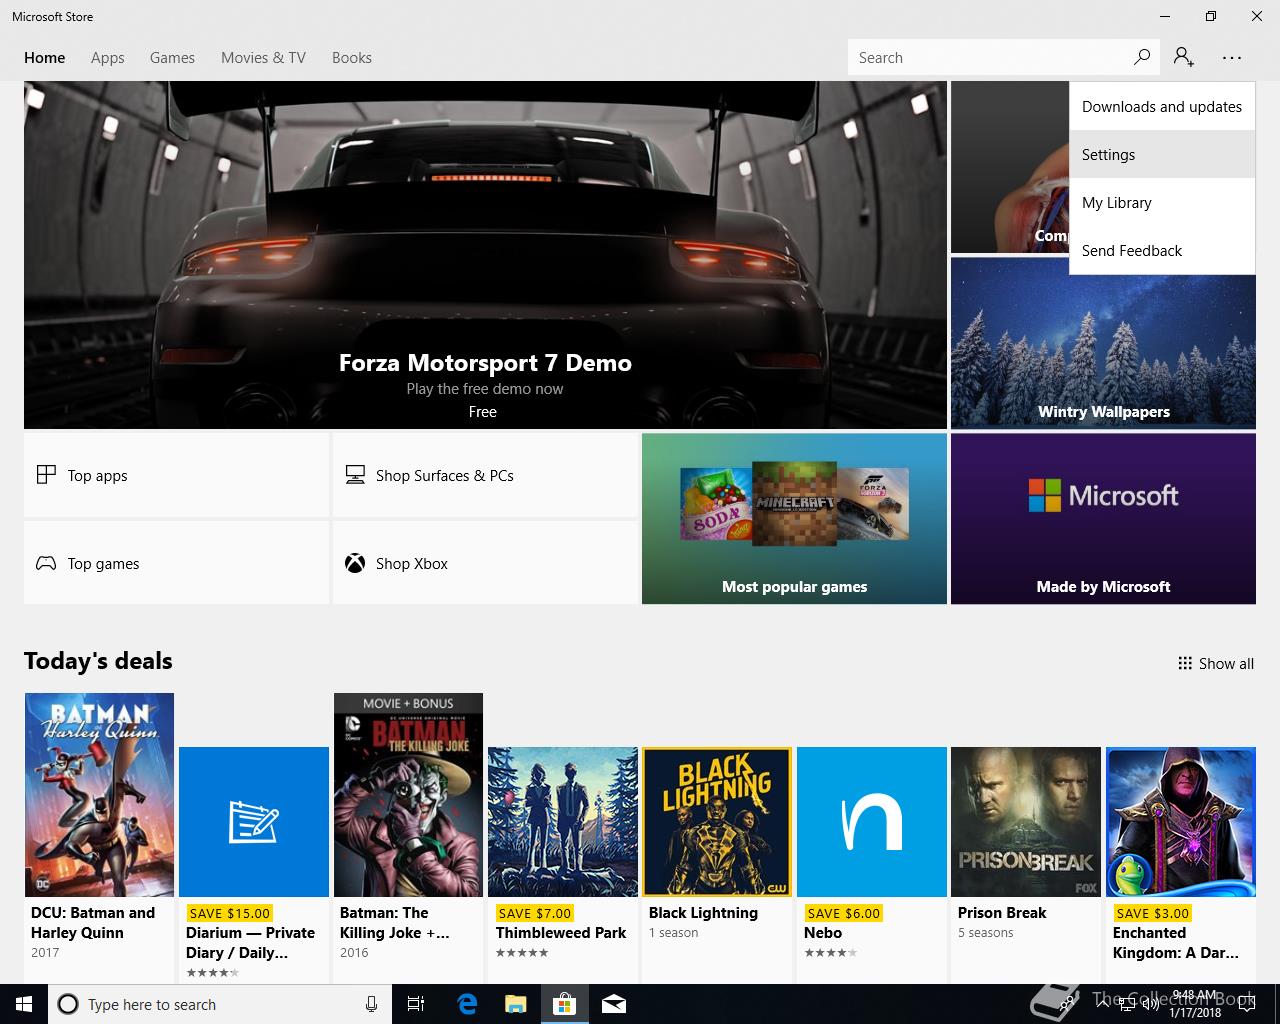
Task: Open the Most popular games tile
Action: point(794,518)
